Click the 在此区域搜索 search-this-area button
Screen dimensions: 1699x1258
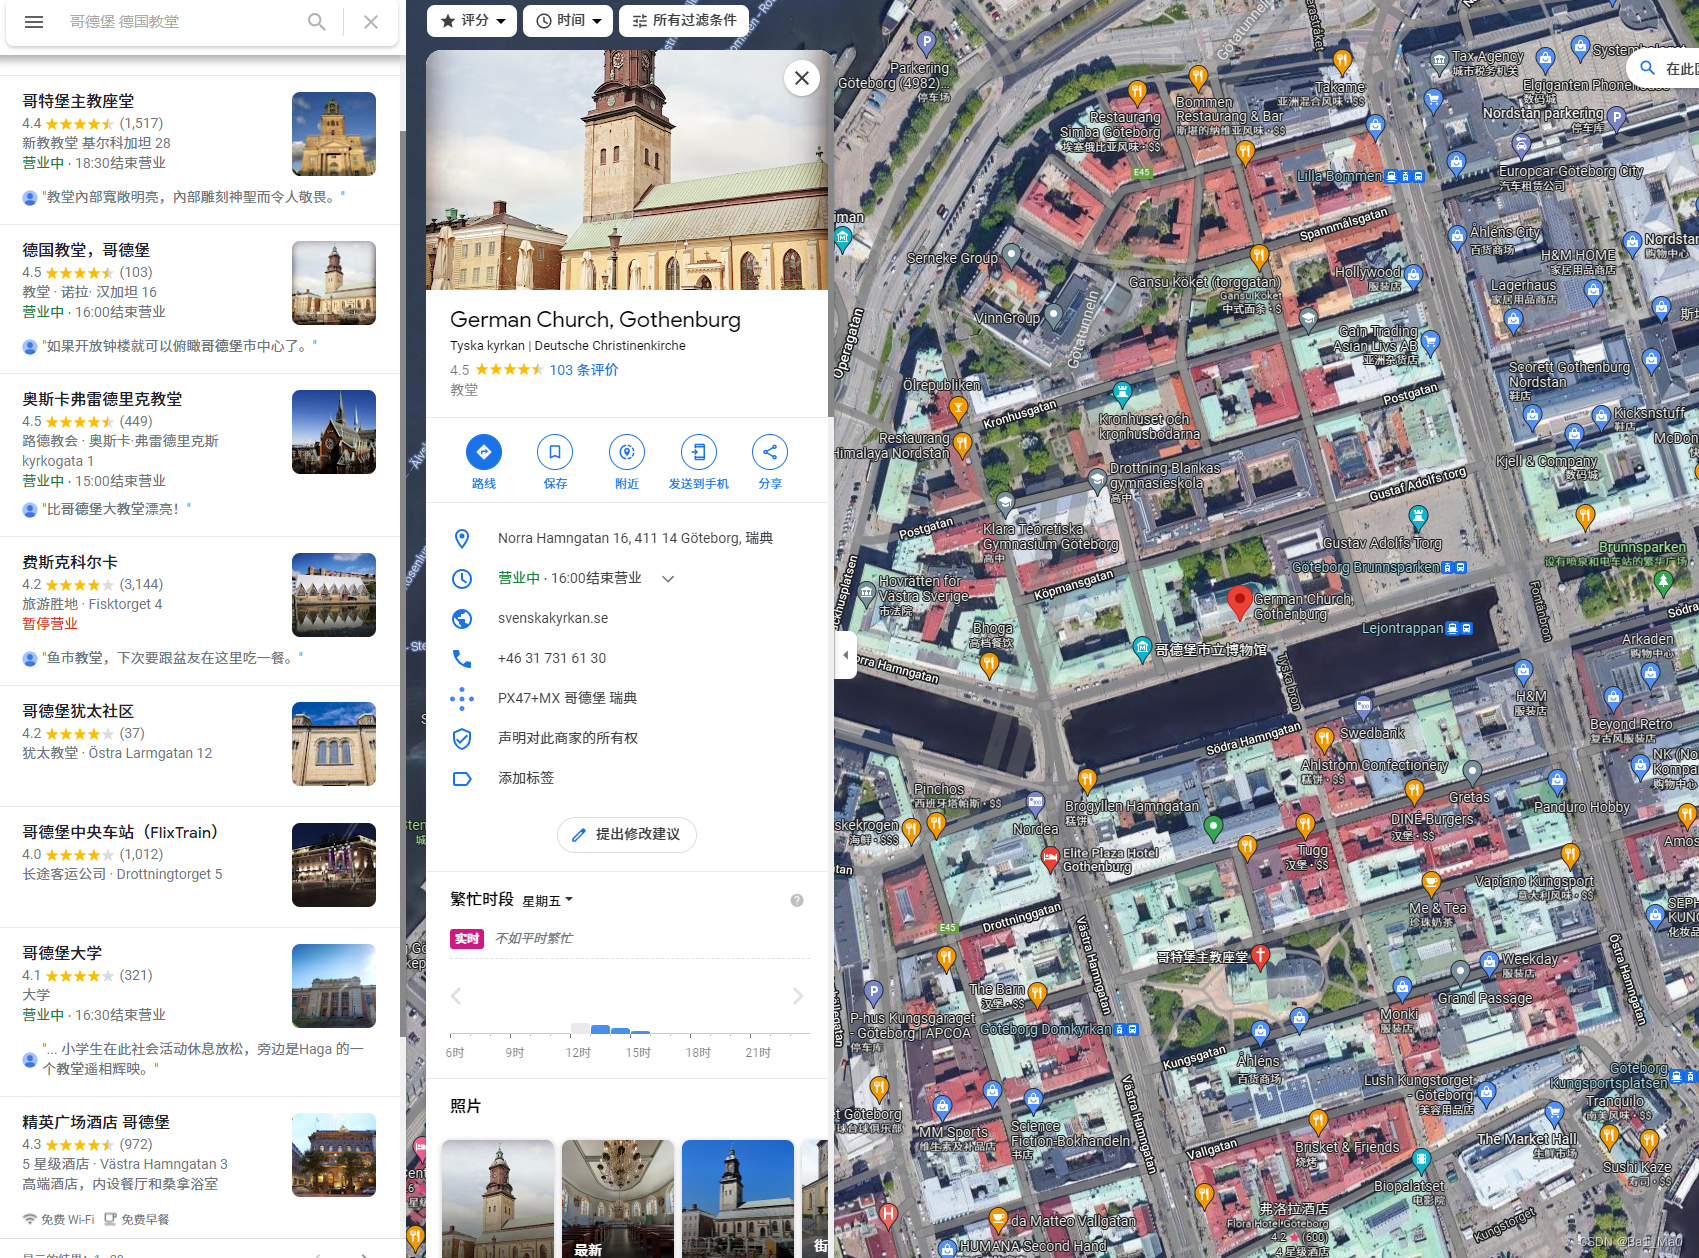[x=1663, y=68]
